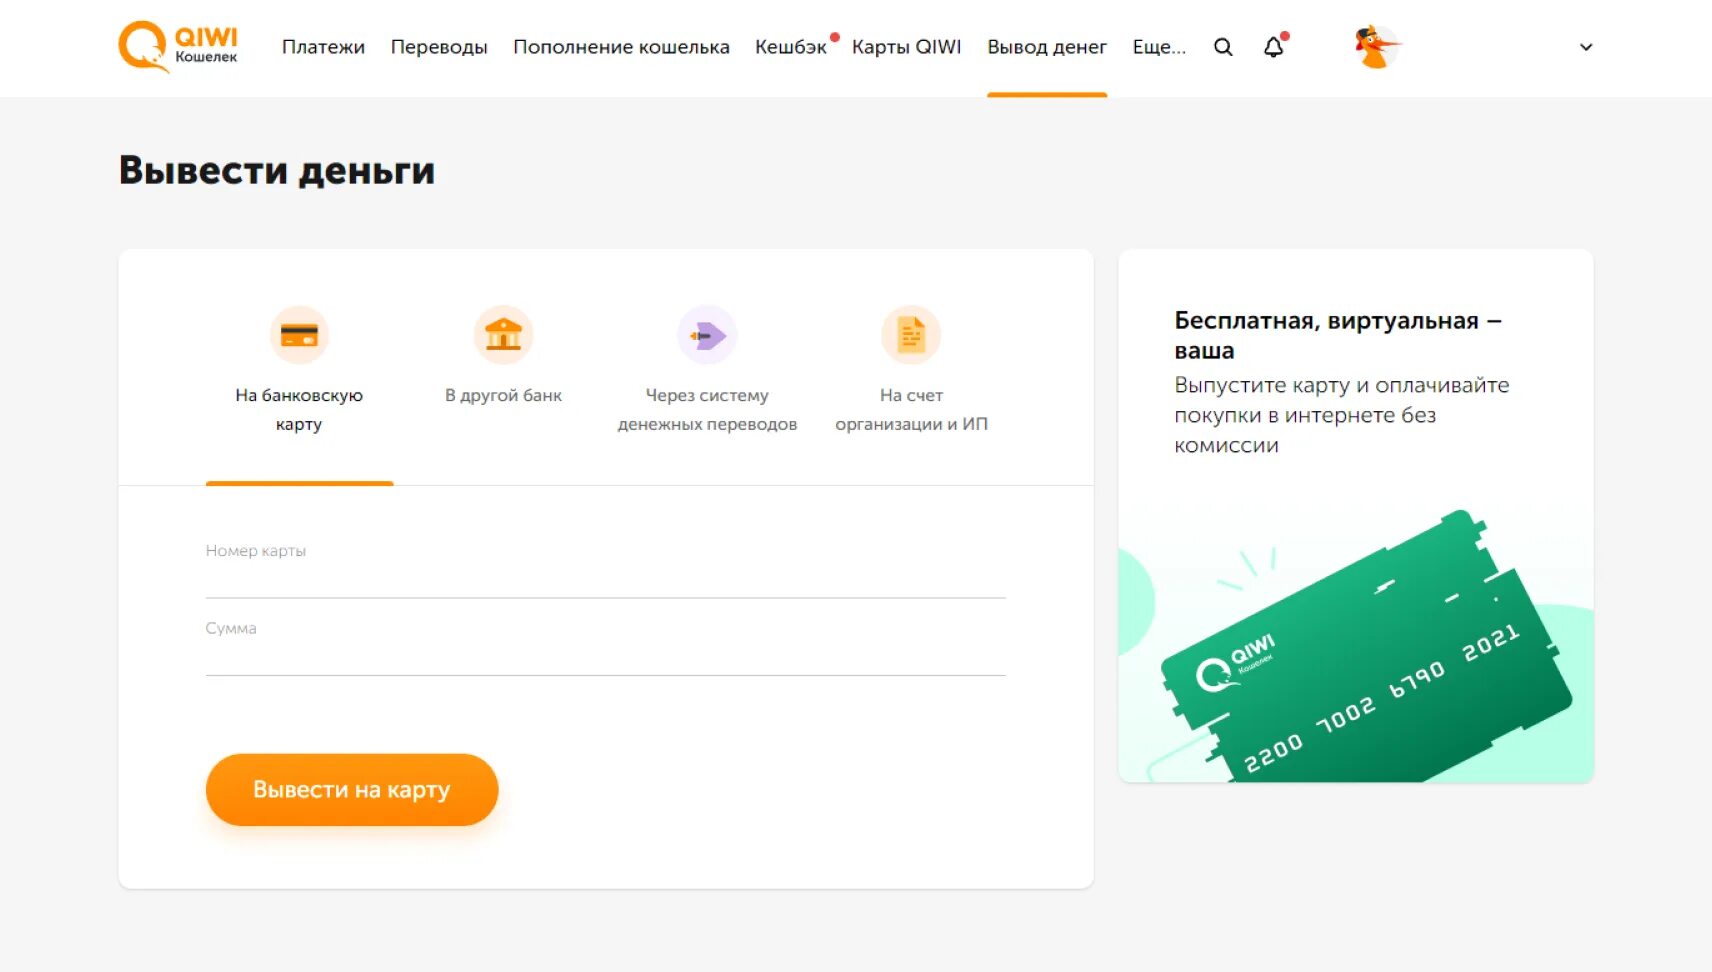Click the document icon for organization account withdrawal
Image resolution: width=1712 pixels, height=972 pixels.
click(909, 335)
